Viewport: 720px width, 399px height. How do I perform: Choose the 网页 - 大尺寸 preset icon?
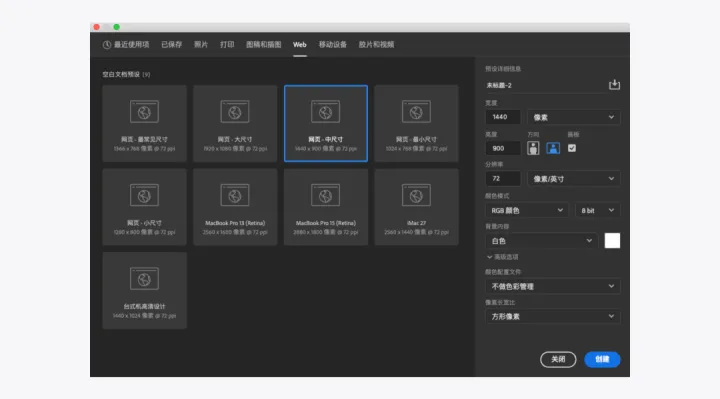(235, 112)
